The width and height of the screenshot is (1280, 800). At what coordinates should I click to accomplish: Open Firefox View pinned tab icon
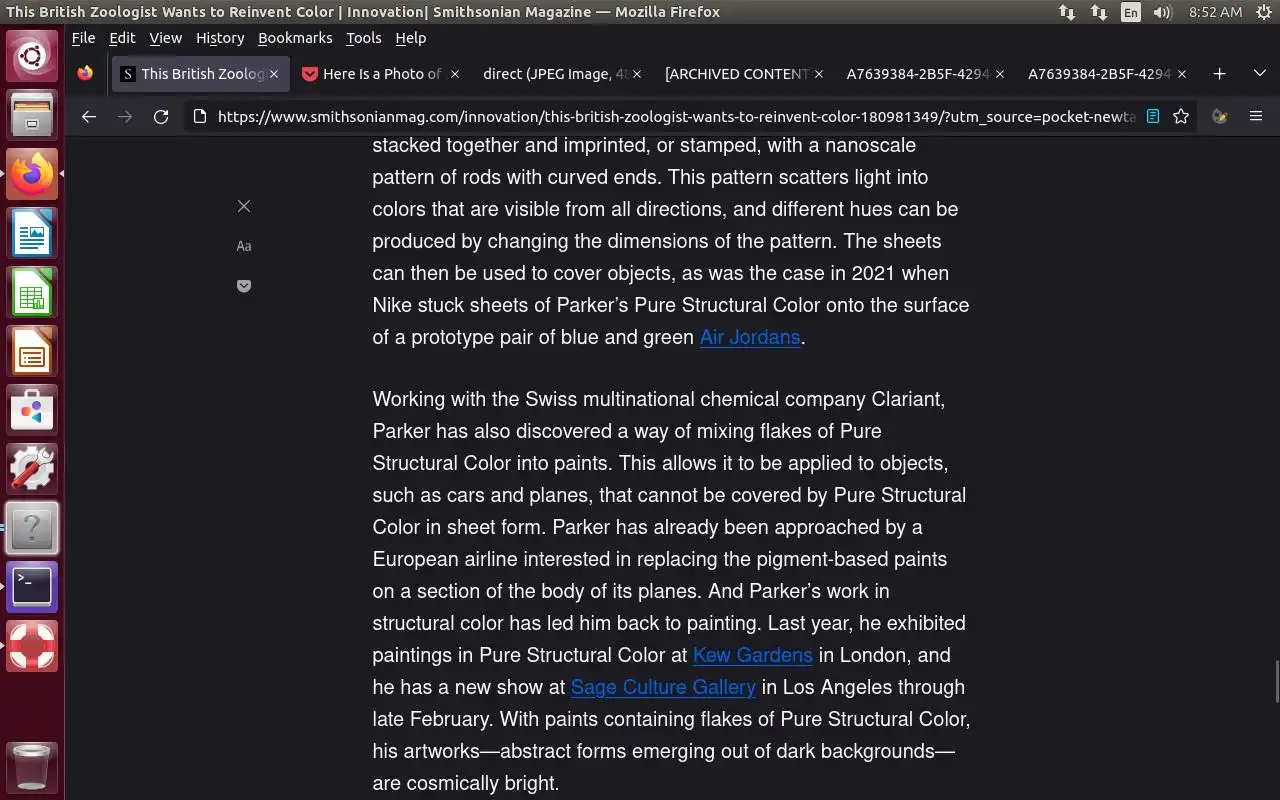pyautogui.click(x=85, y=74)
